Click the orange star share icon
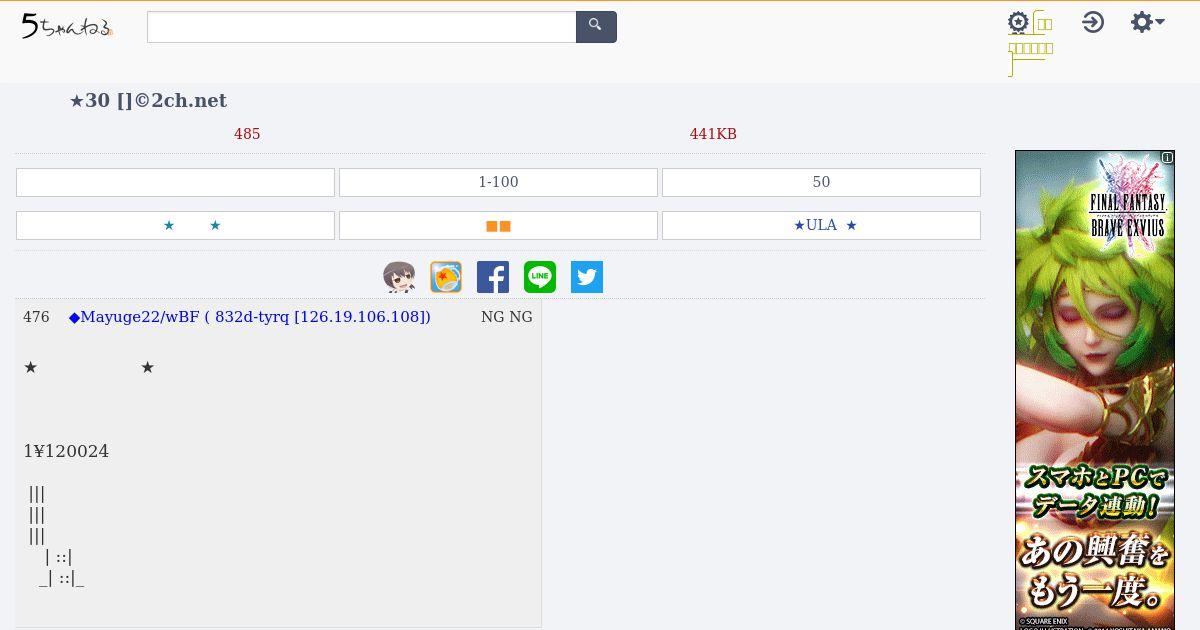Screen dimensions: 1200x630 point(446,277)
